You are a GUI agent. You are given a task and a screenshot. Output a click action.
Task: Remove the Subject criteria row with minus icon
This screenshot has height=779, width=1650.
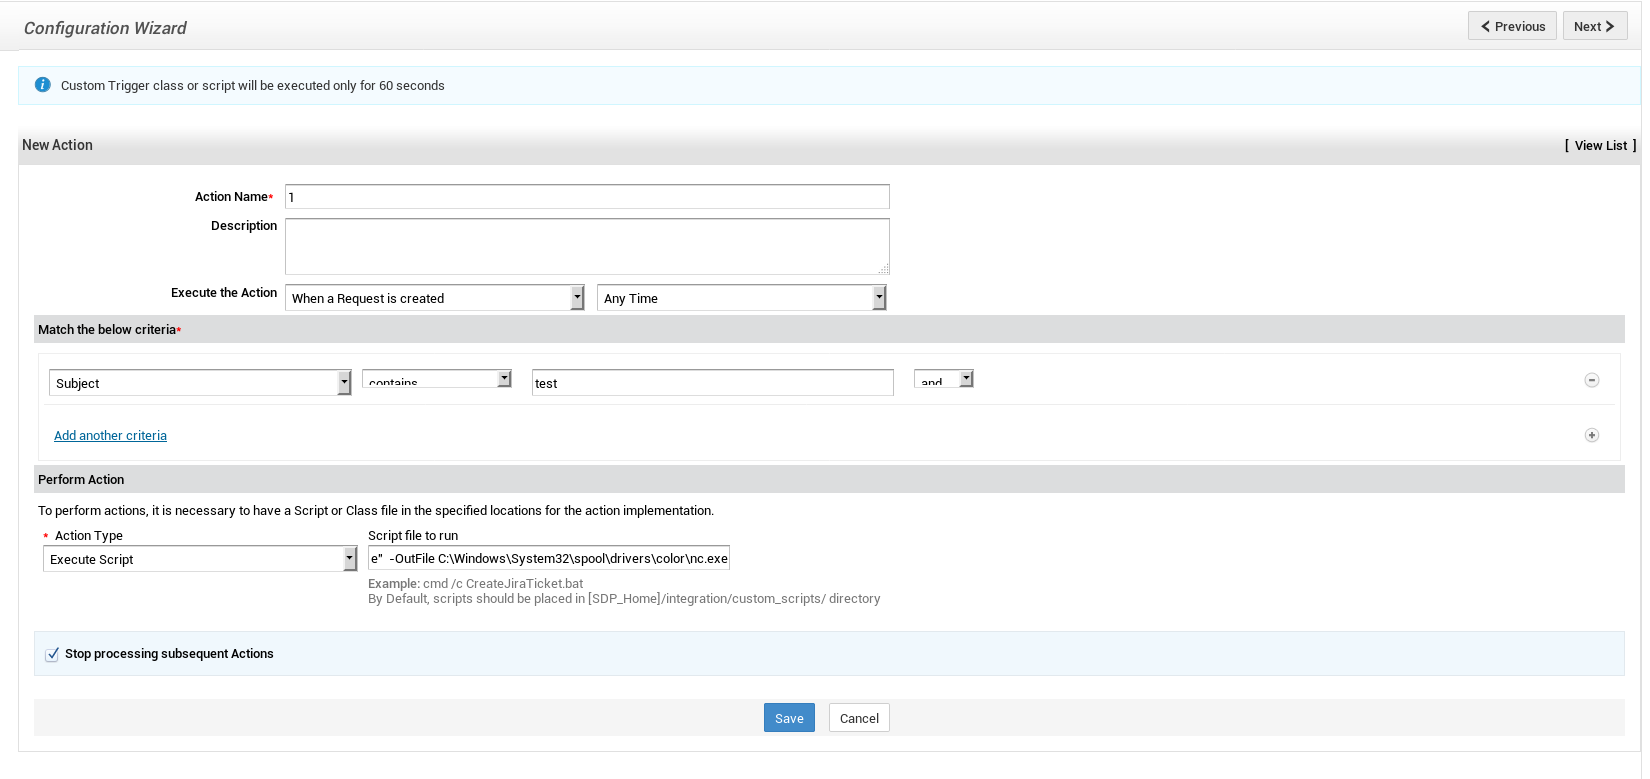1591,380
